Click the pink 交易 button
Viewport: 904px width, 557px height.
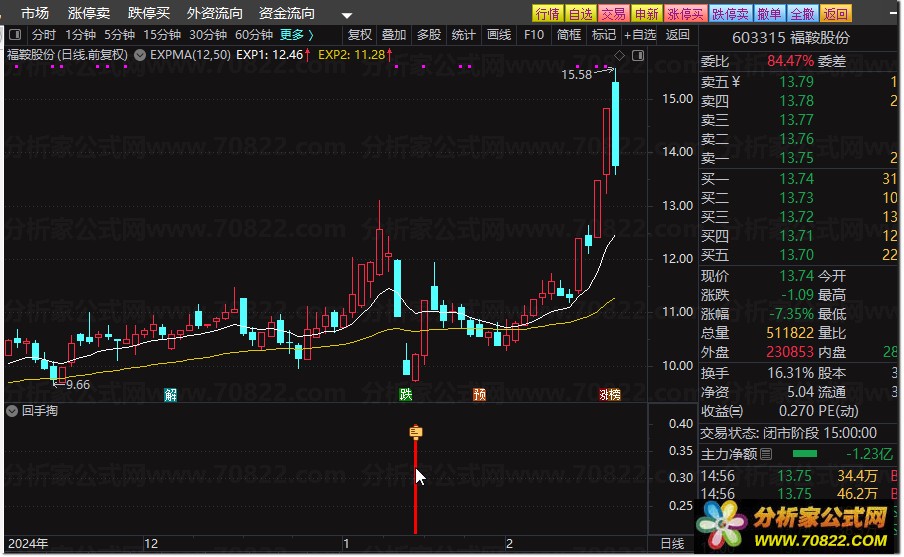point(613,13)
